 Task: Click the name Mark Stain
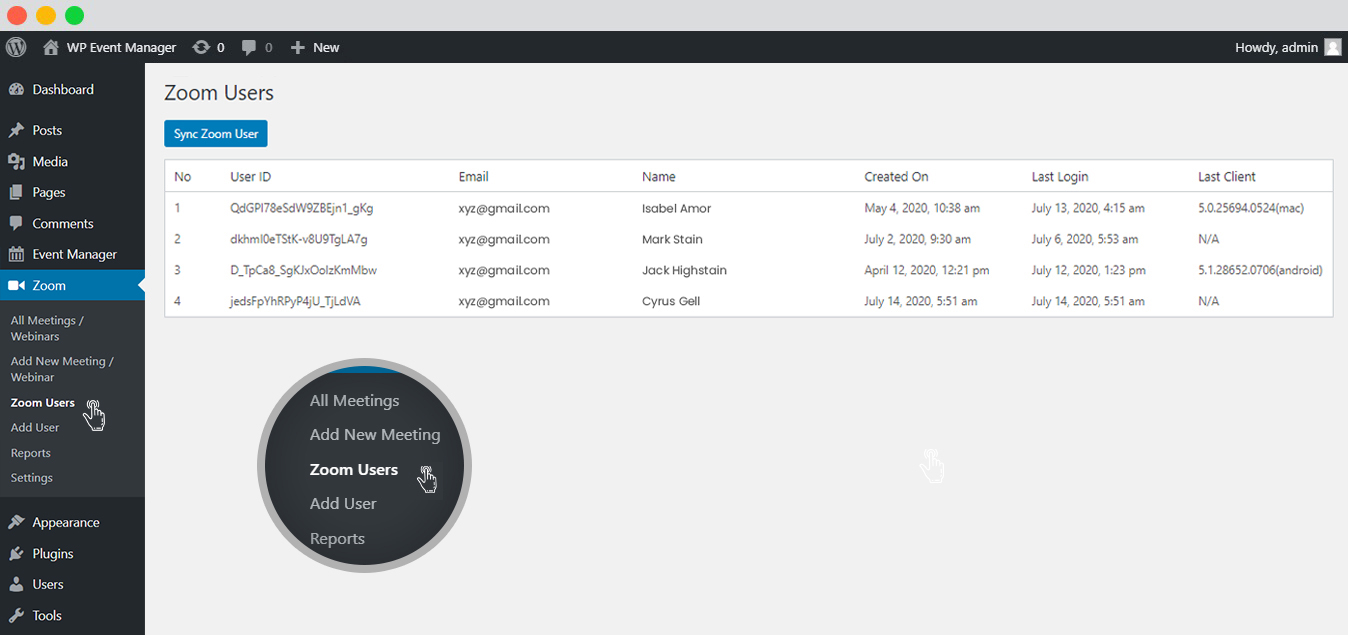[x=672, y=240]
